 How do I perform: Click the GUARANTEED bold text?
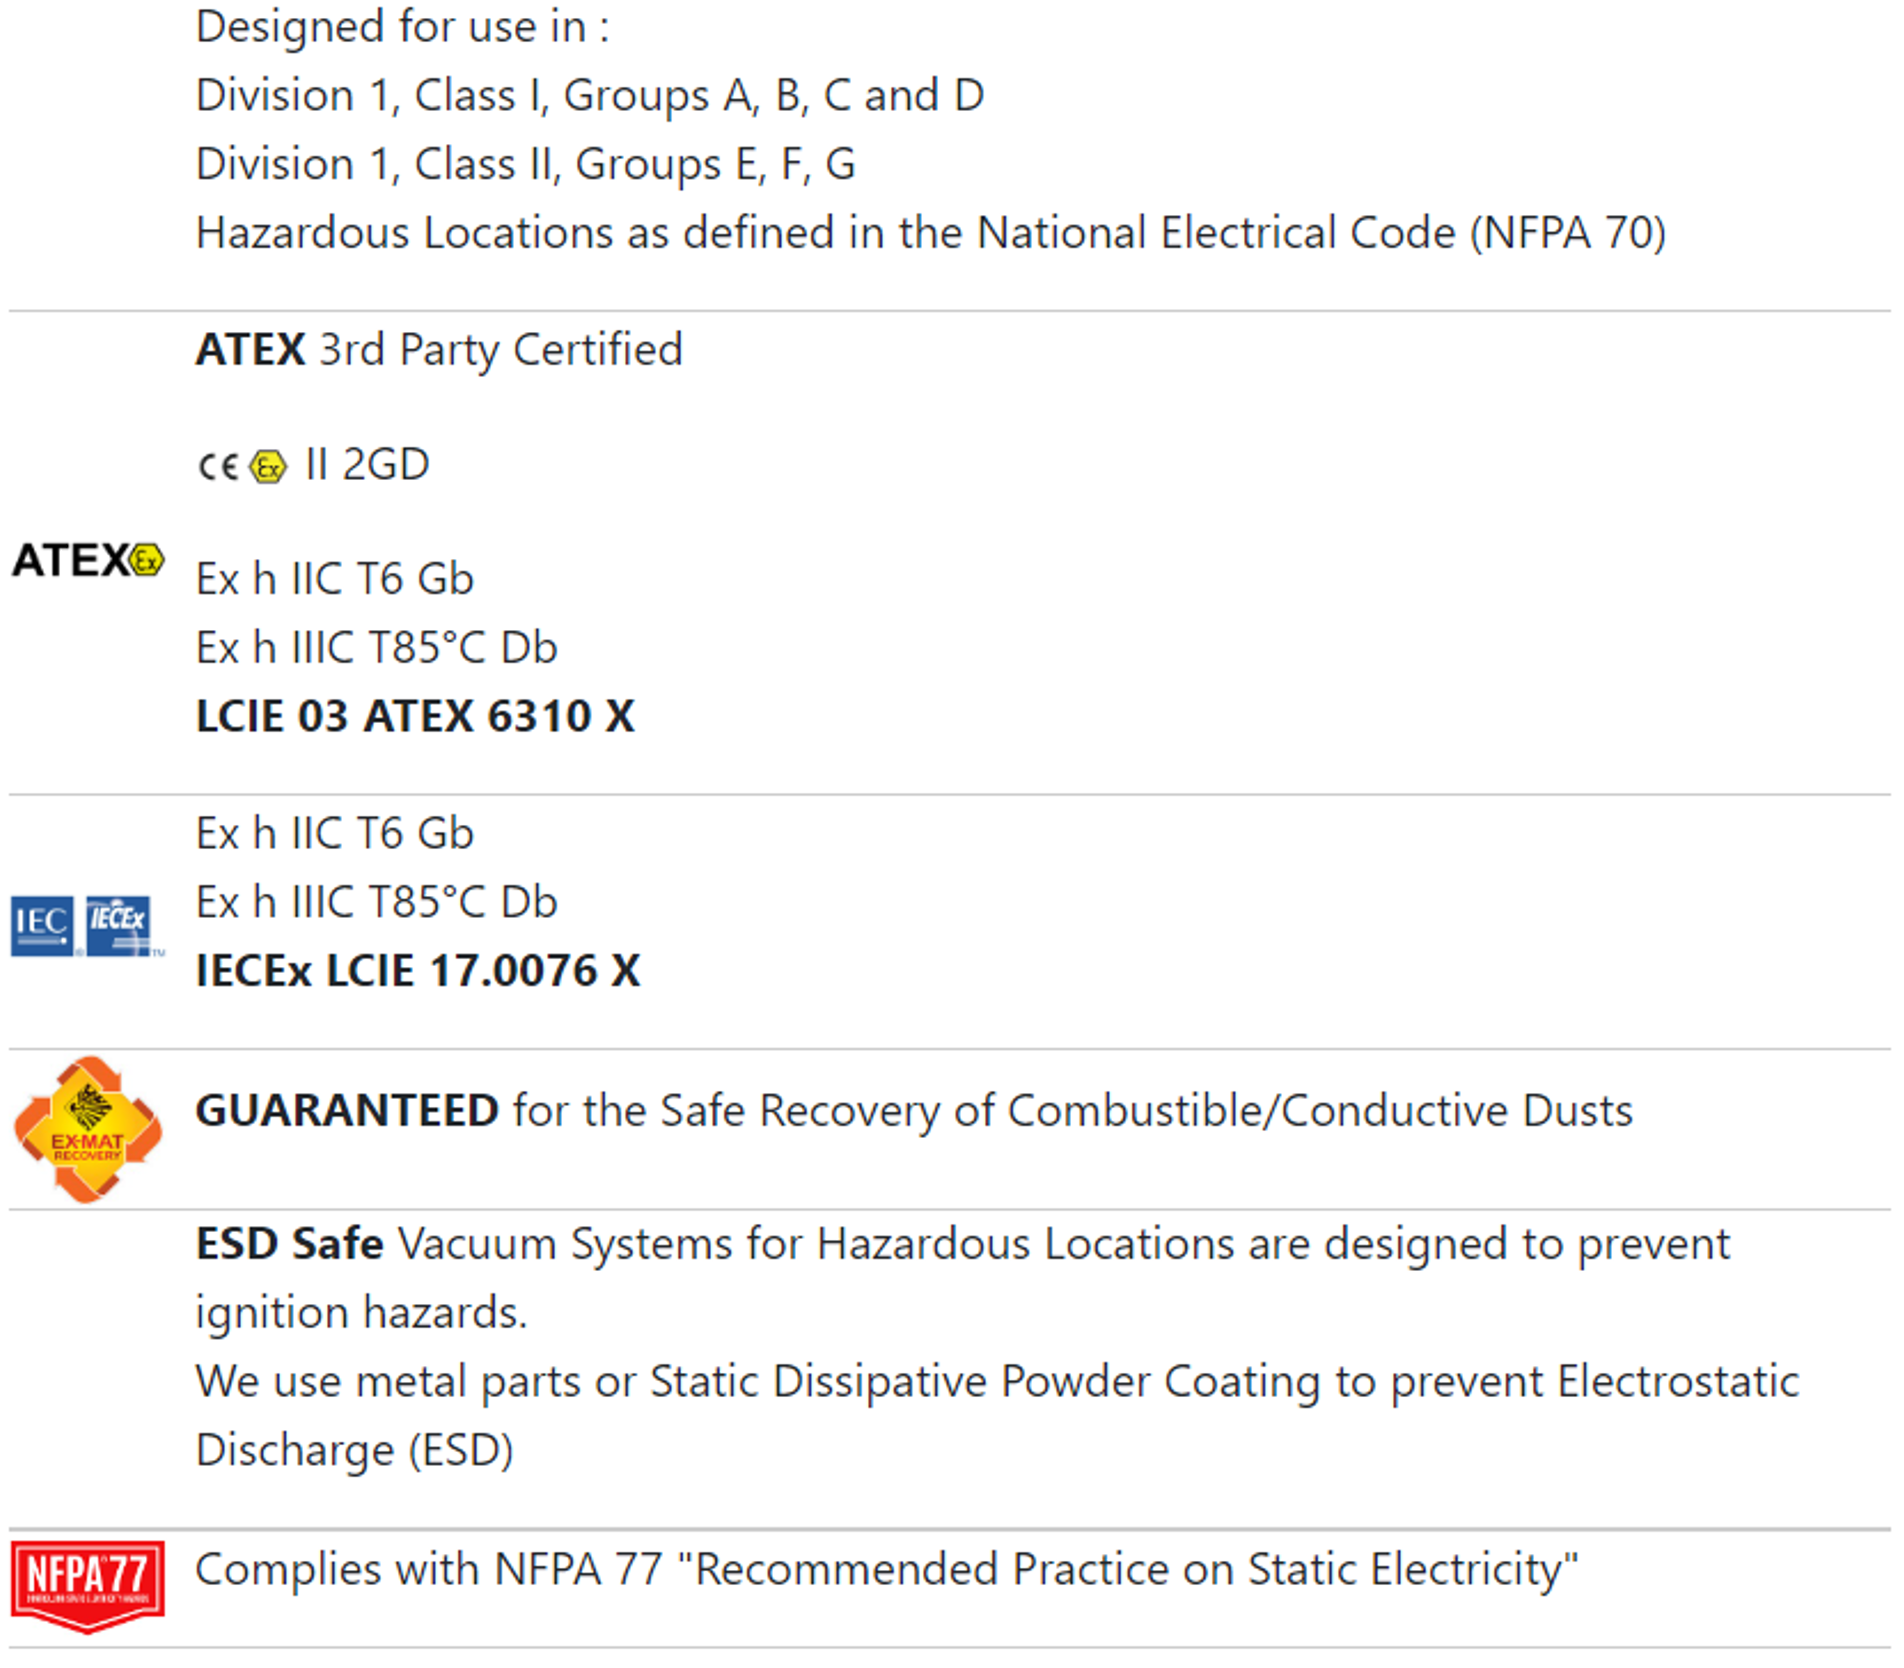pyautogui.click(x=347, y=1110)
